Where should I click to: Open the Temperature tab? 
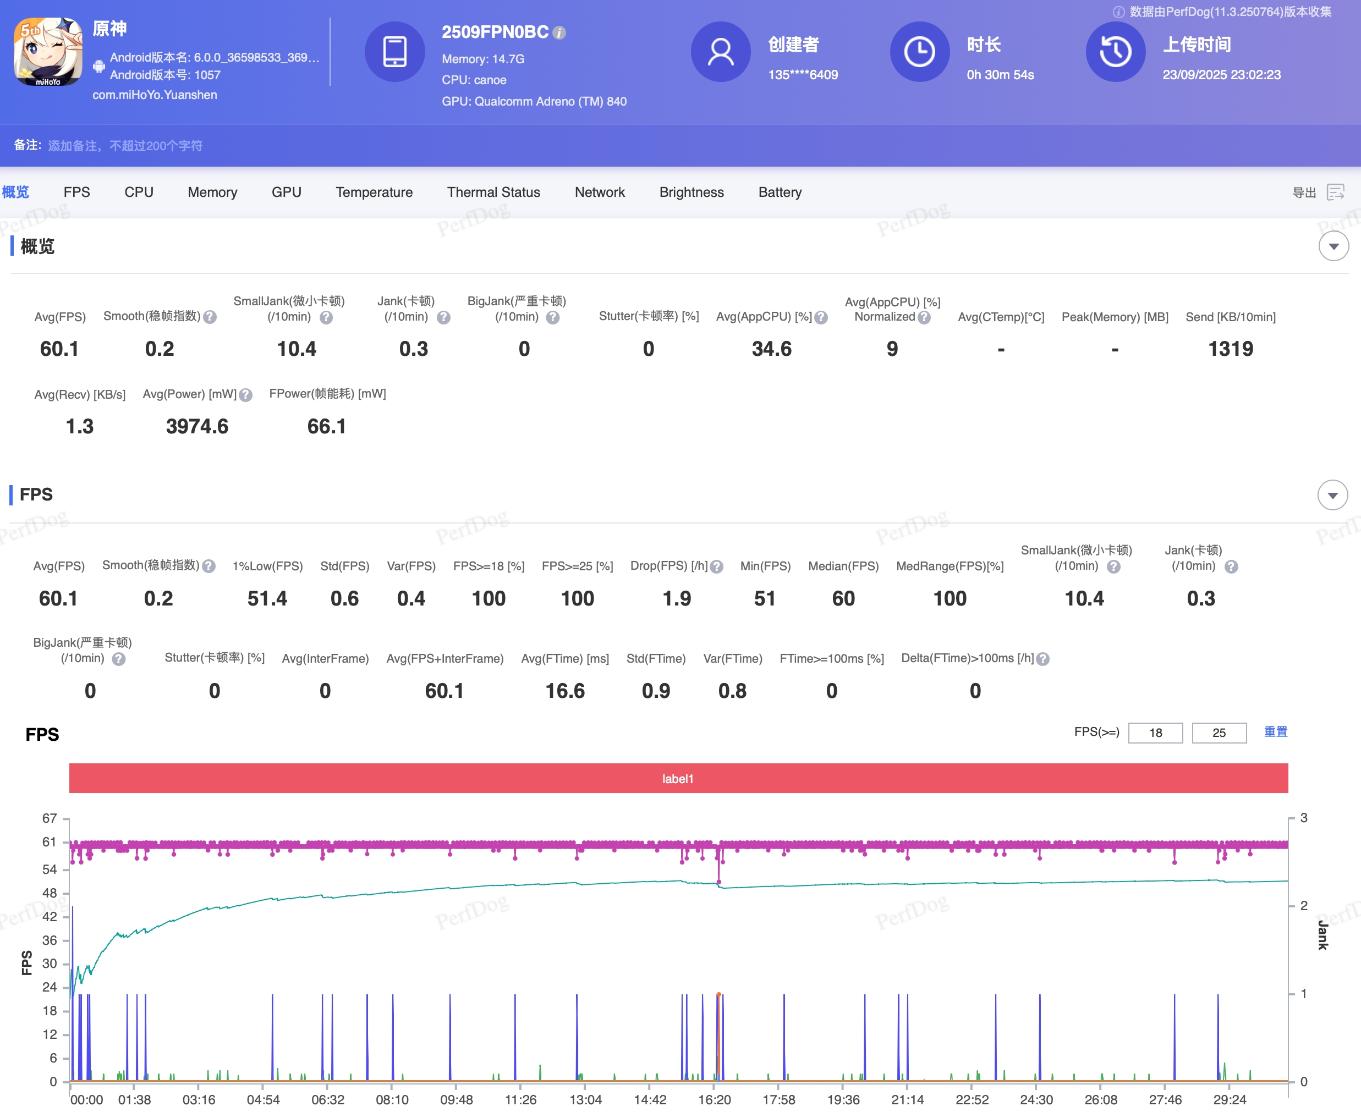374,192
